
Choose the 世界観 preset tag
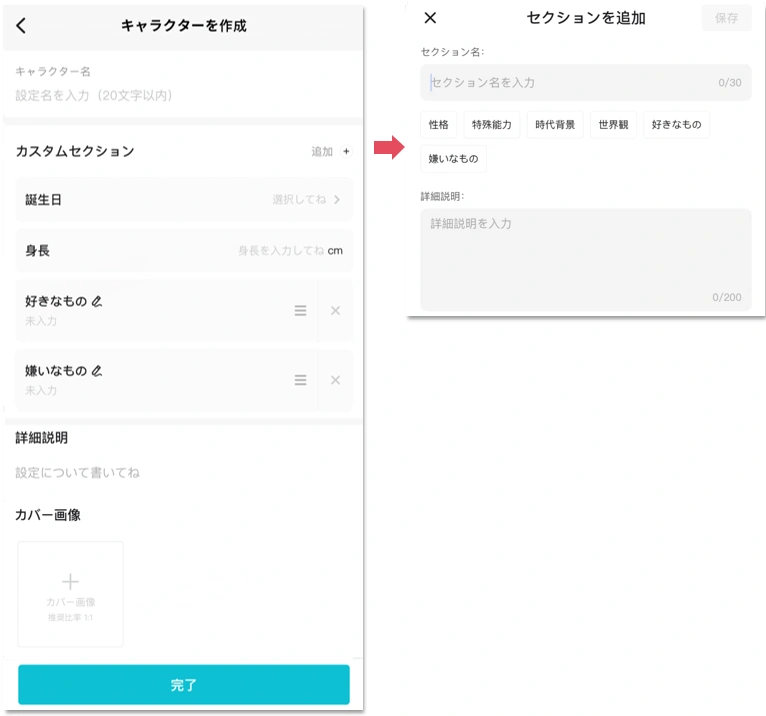click(x=613, y=125)
